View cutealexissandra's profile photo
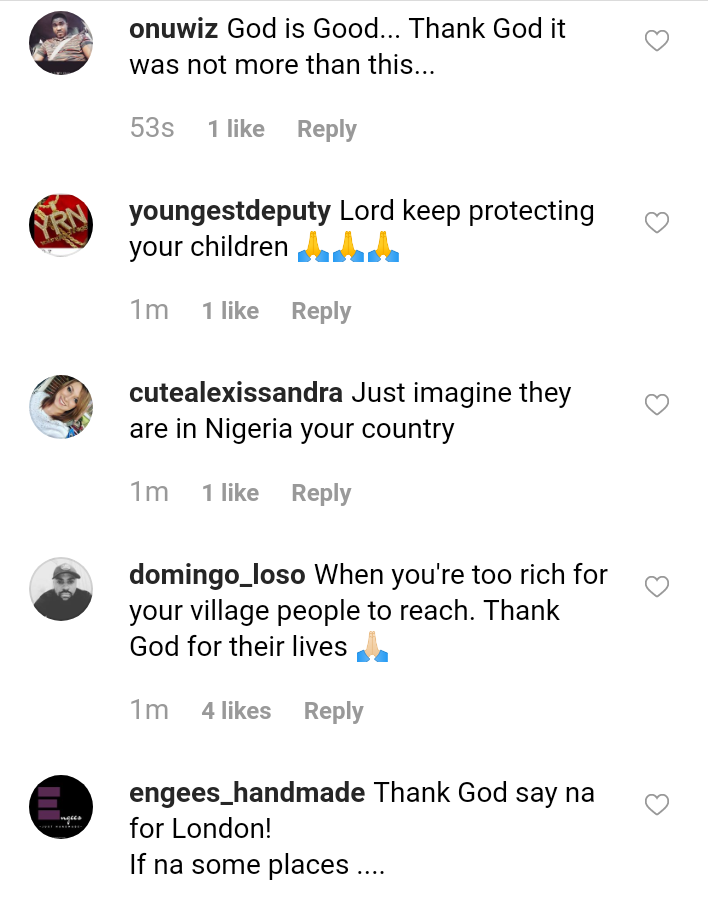The width and height of the screenshot is (708, 915). click(61, 407)
